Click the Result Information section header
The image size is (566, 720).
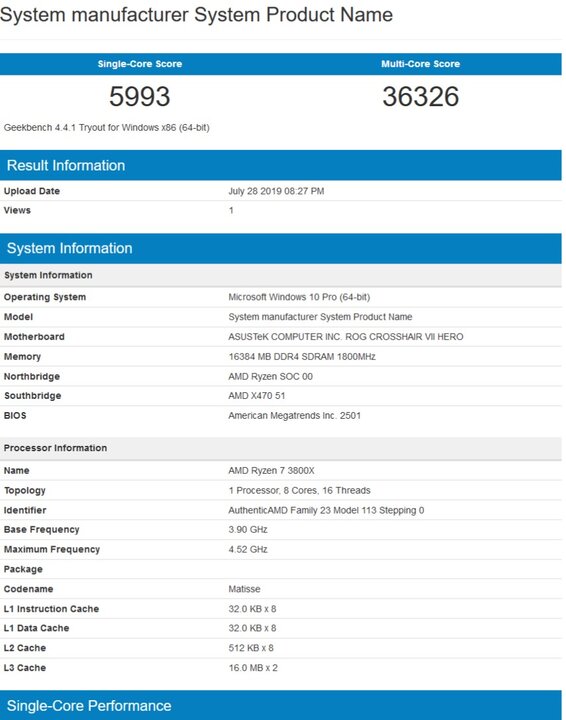pos(280,165)
